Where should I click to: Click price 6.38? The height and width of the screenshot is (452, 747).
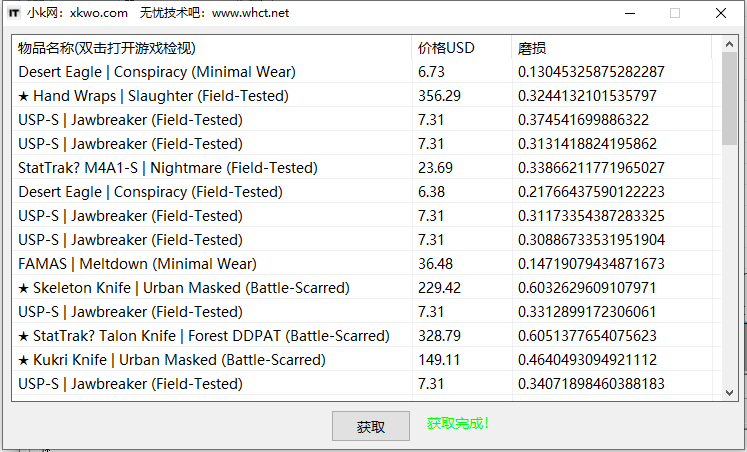coord(431,191)
